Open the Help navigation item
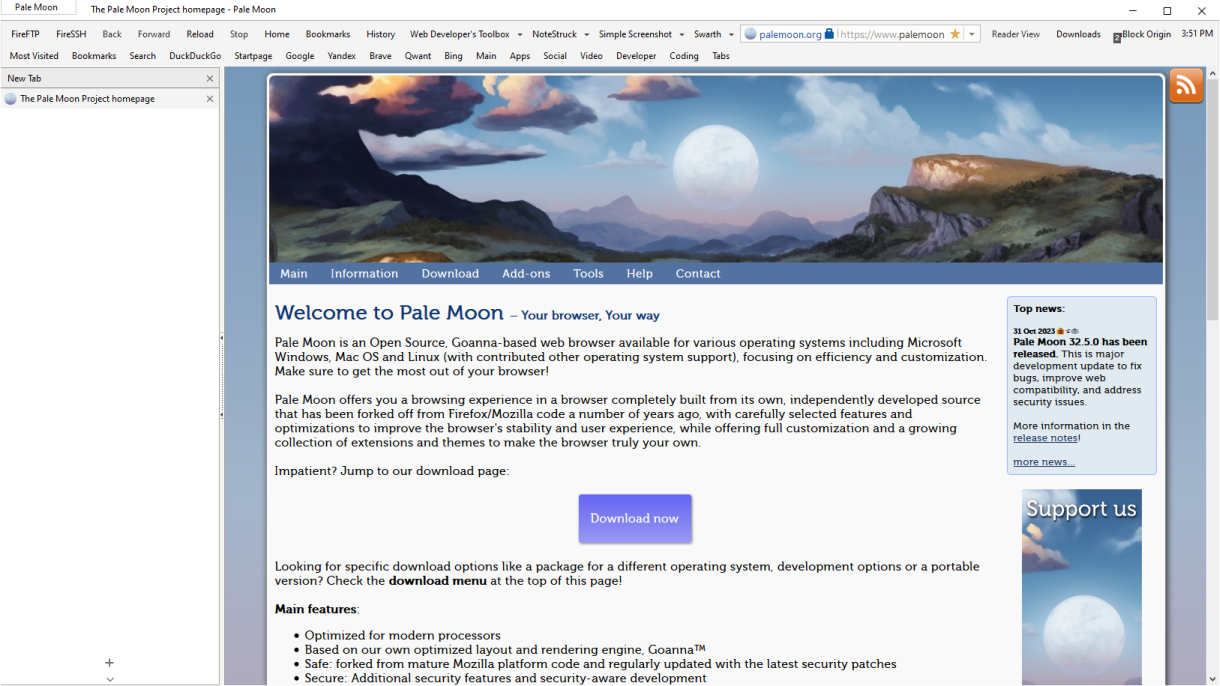This screenshot has width=1220, height=686. pos(639,273)
